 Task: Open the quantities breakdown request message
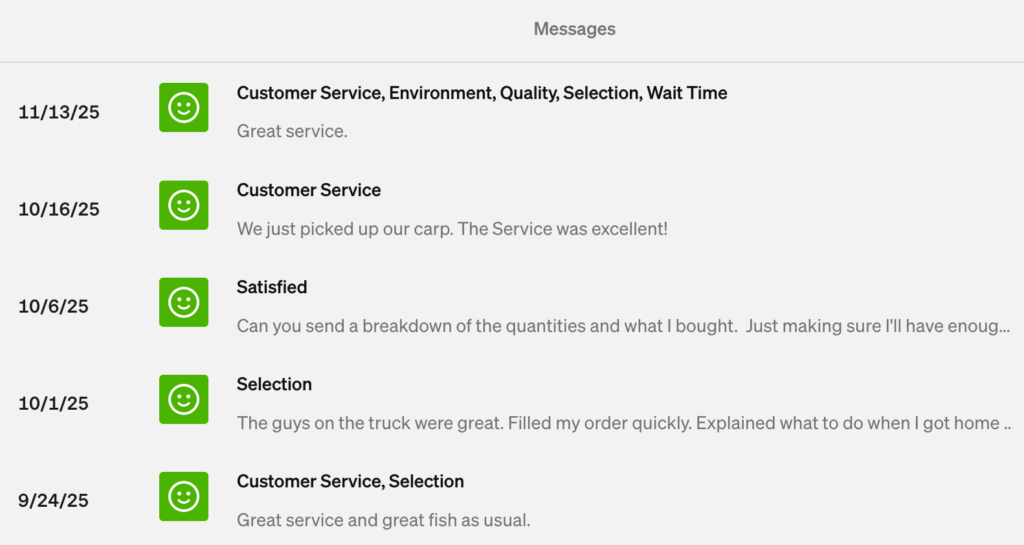pos(622,326)
